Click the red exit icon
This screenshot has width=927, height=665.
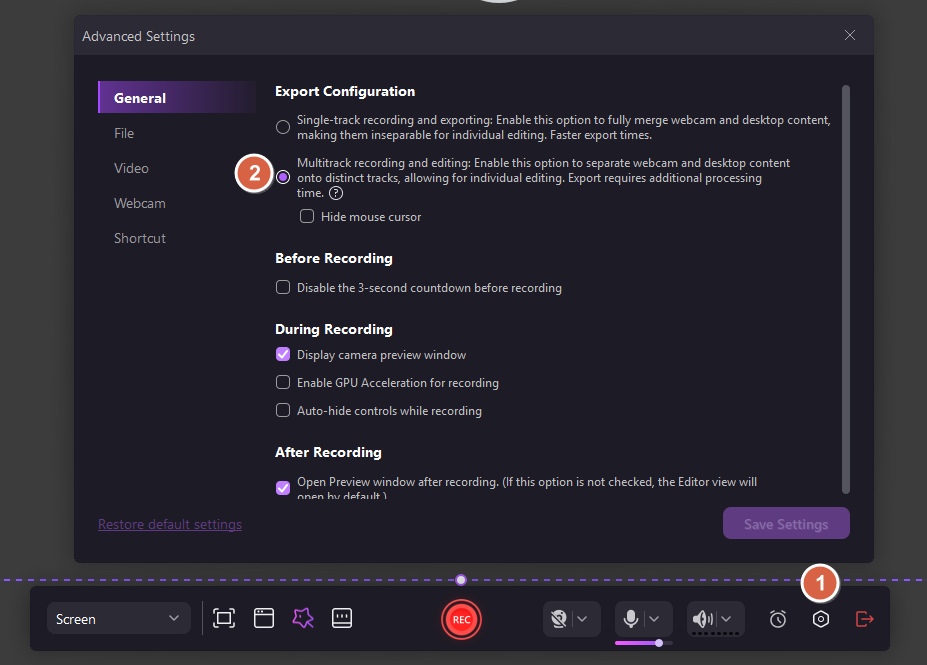pyautogui.click(x=865, y=619)
